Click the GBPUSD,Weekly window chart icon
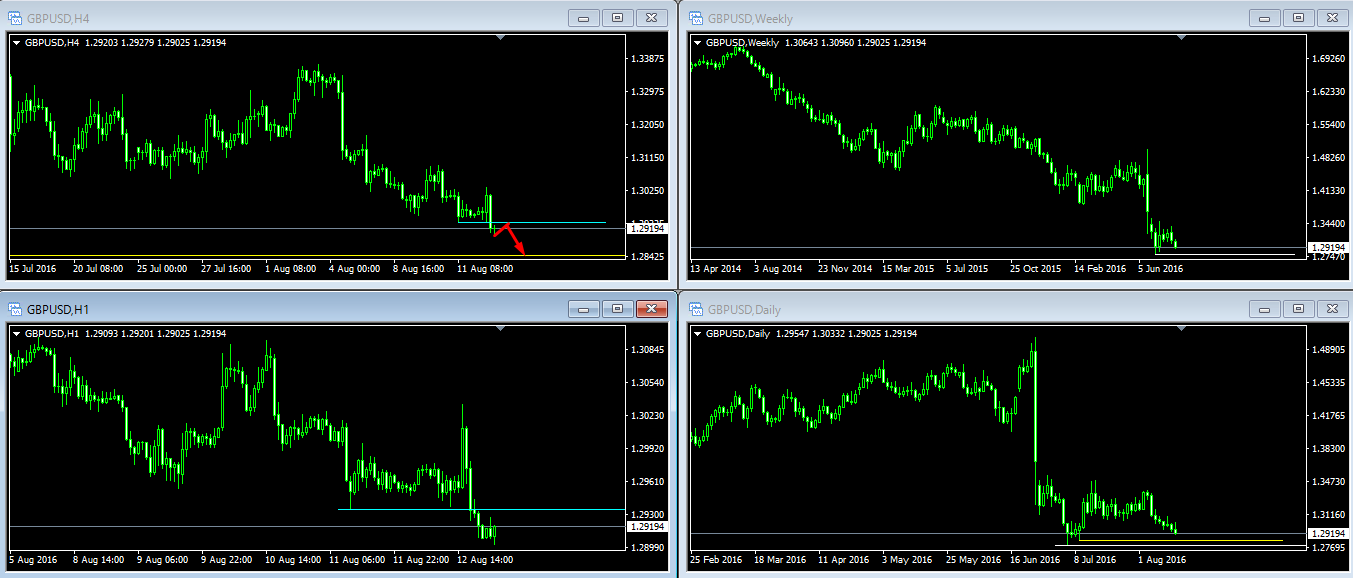The width and height of the screenshot is (1353, 578). (695, 17)
